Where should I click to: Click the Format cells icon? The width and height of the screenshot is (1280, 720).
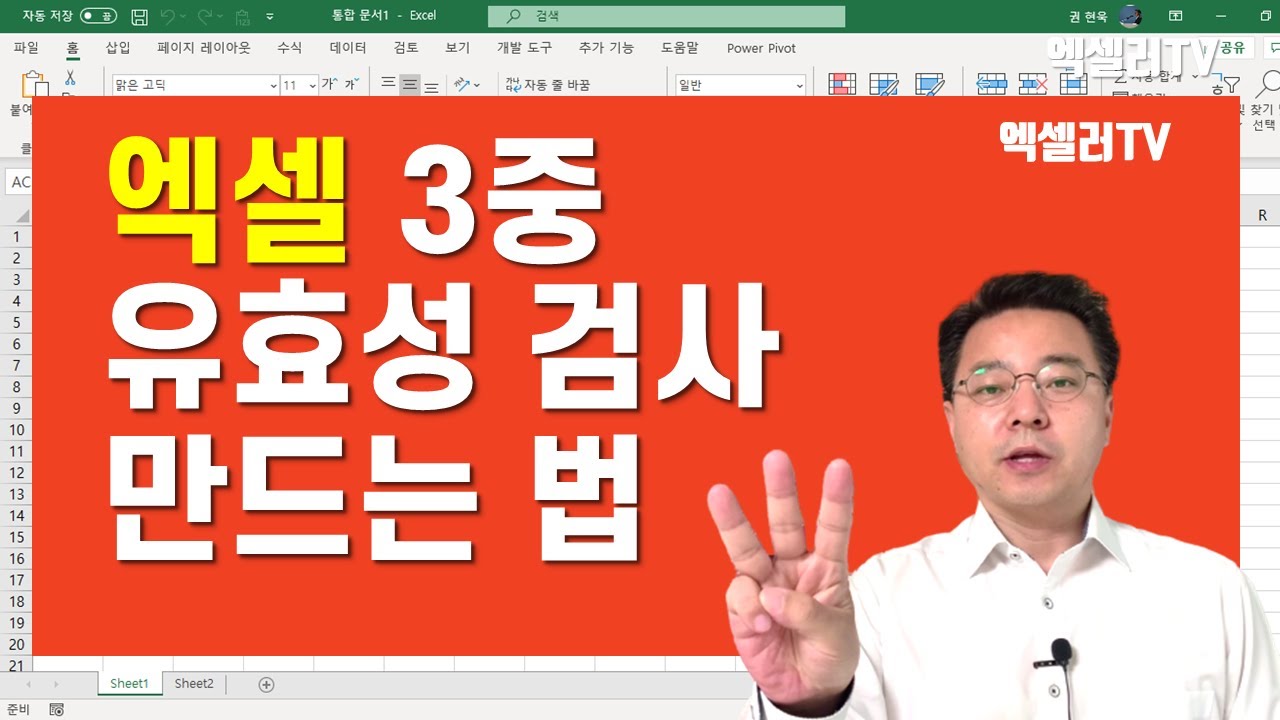pos(1073,84)
